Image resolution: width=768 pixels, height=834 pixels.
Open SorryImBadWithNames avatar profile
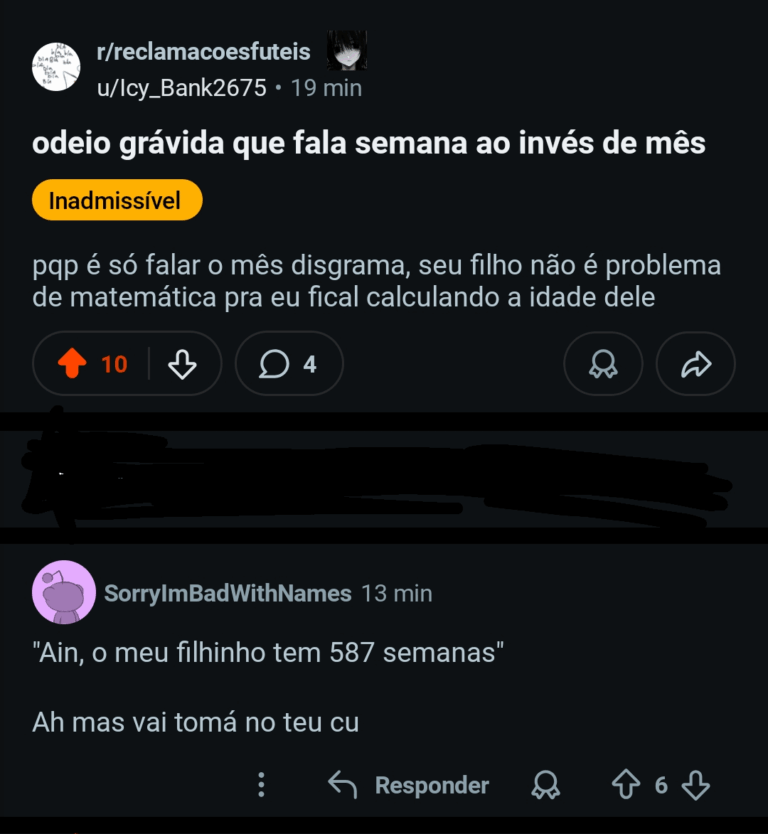point(64,592)
